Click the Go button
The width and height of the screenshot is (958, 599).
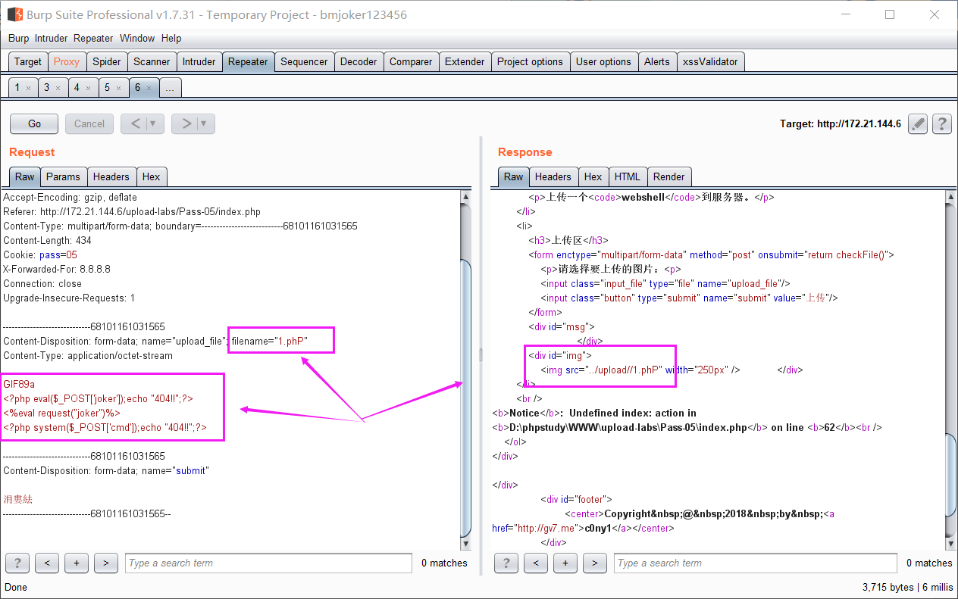(x=34, y=123)
